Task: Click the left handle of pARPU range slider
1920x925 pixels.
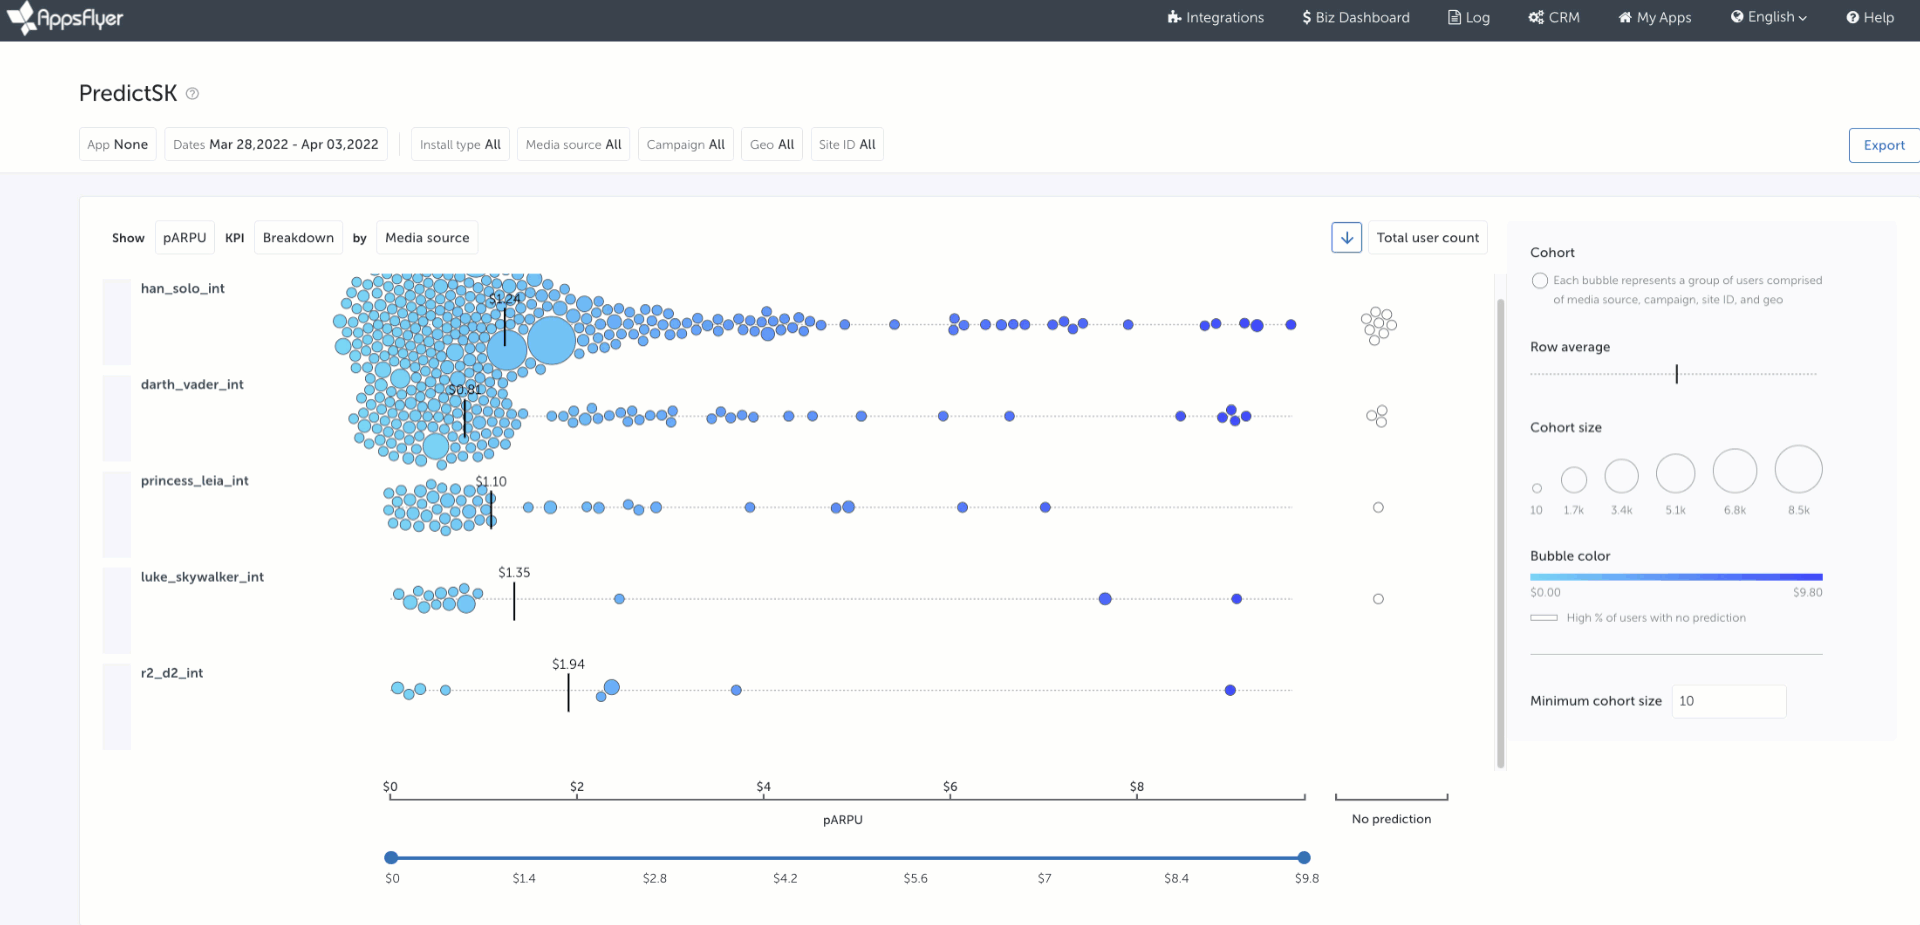Action: 391,858
